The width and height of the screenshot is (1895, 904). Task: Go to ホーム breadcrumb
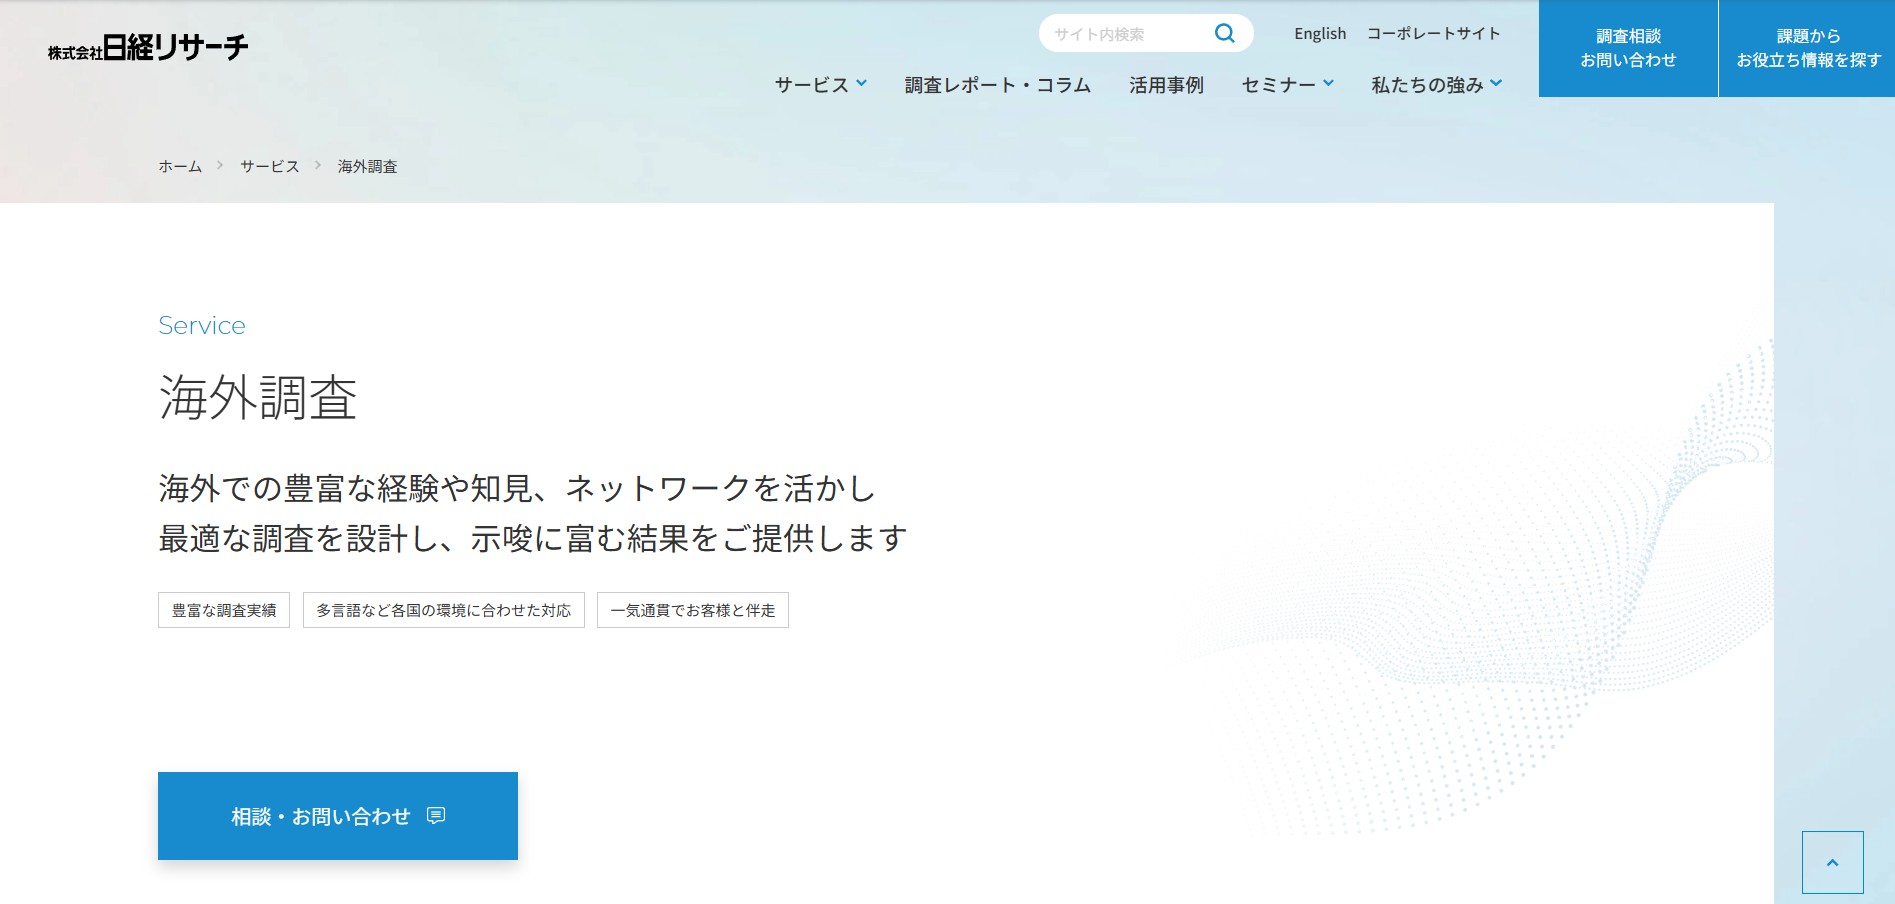180,166
